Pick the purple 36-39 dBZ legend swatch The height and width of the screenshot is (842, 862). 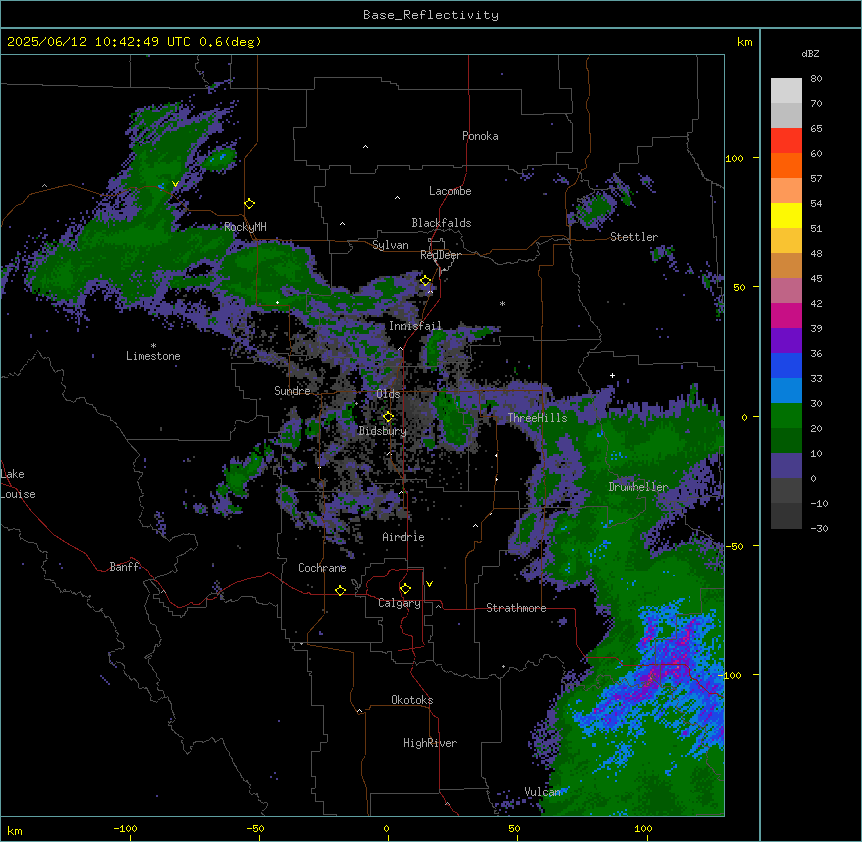click(786, 341)
